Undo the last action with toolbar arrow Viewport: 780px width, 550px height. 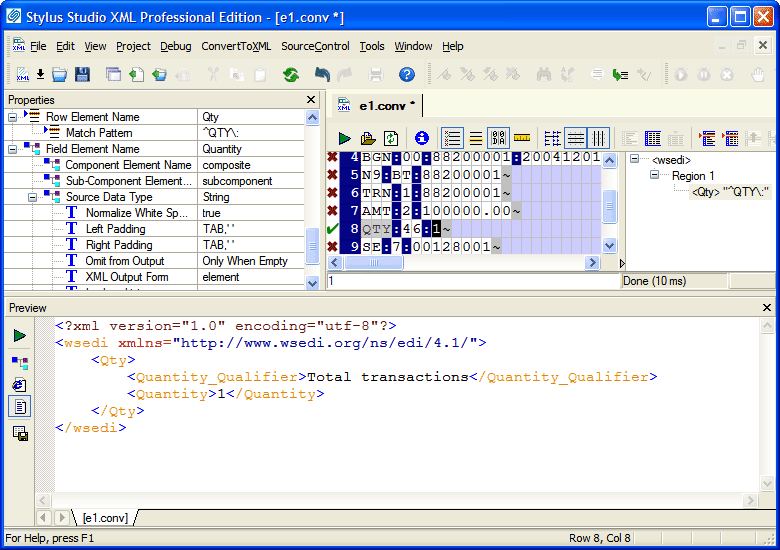click(322, 75)
